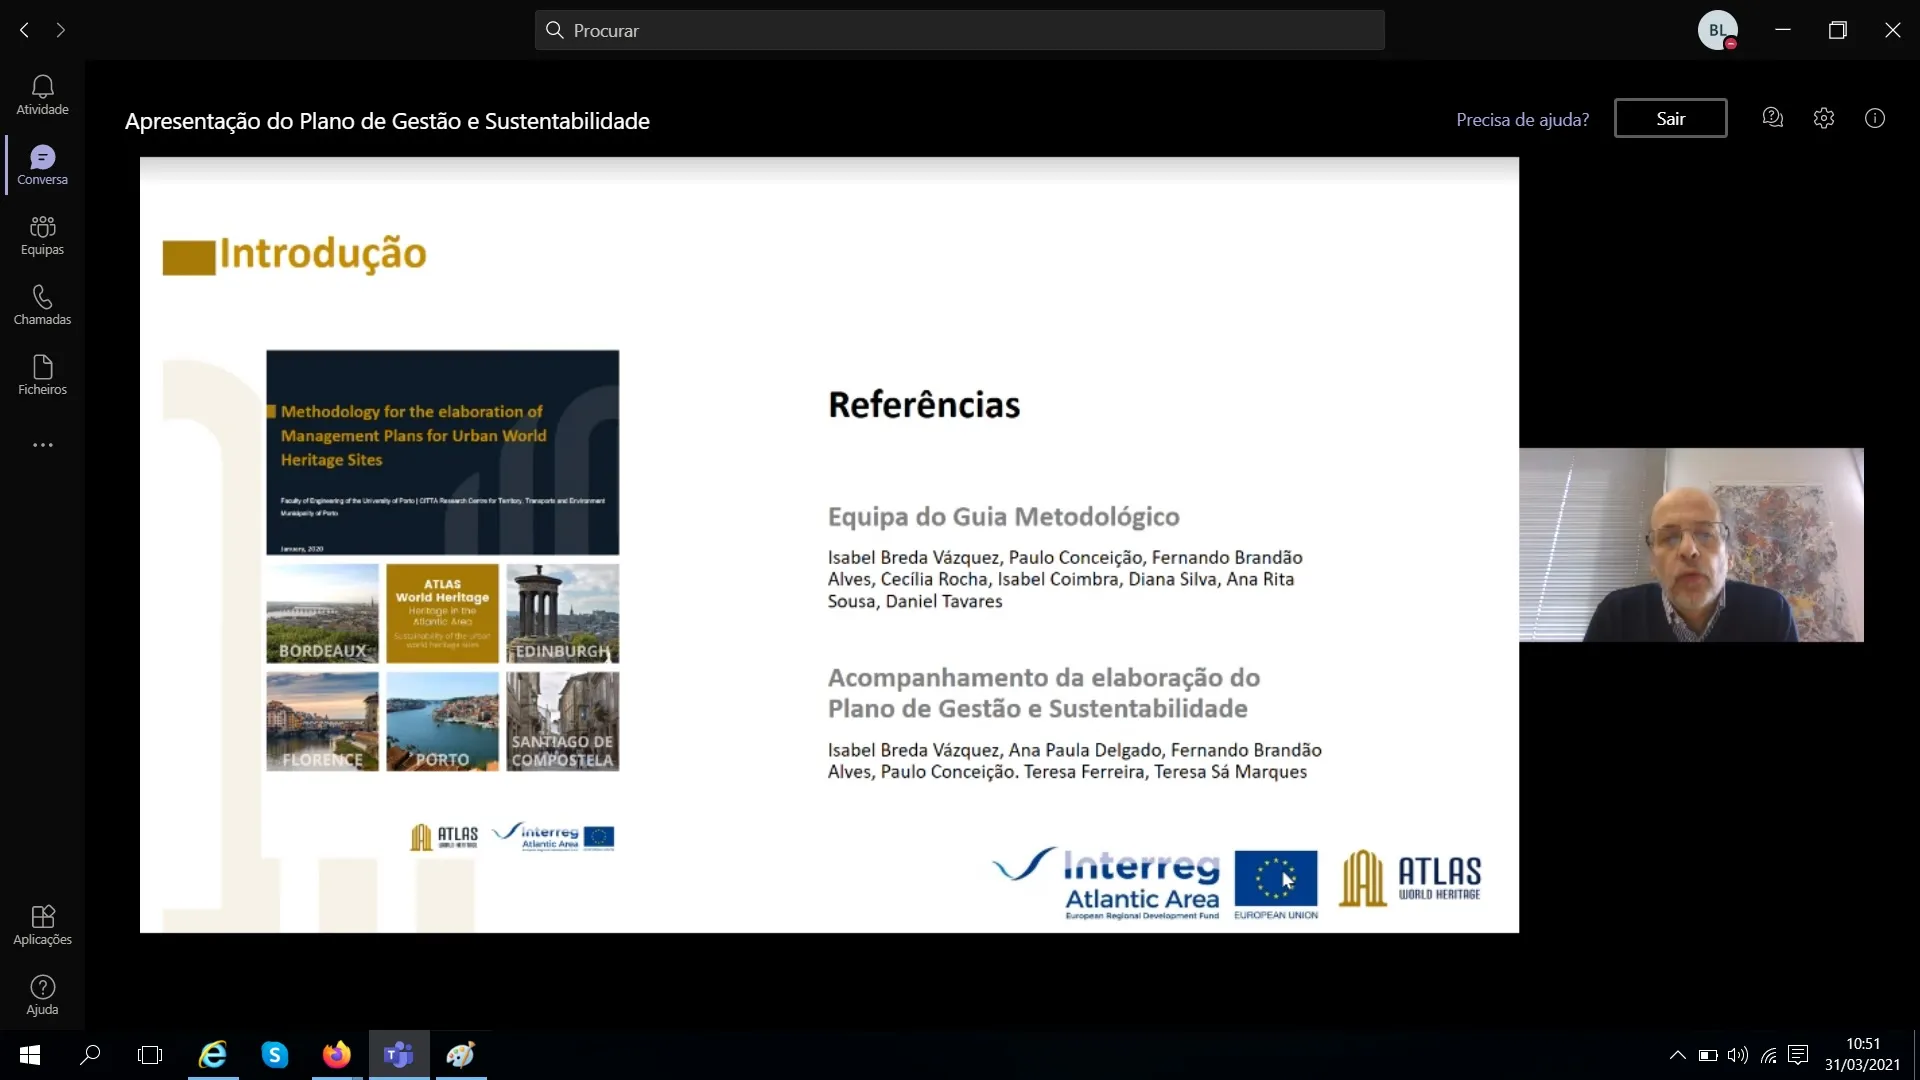Open meeting settings gear icon
Viewport: 1920px width, 1080px height.
pyautogui.click(x=1823, y=118)
